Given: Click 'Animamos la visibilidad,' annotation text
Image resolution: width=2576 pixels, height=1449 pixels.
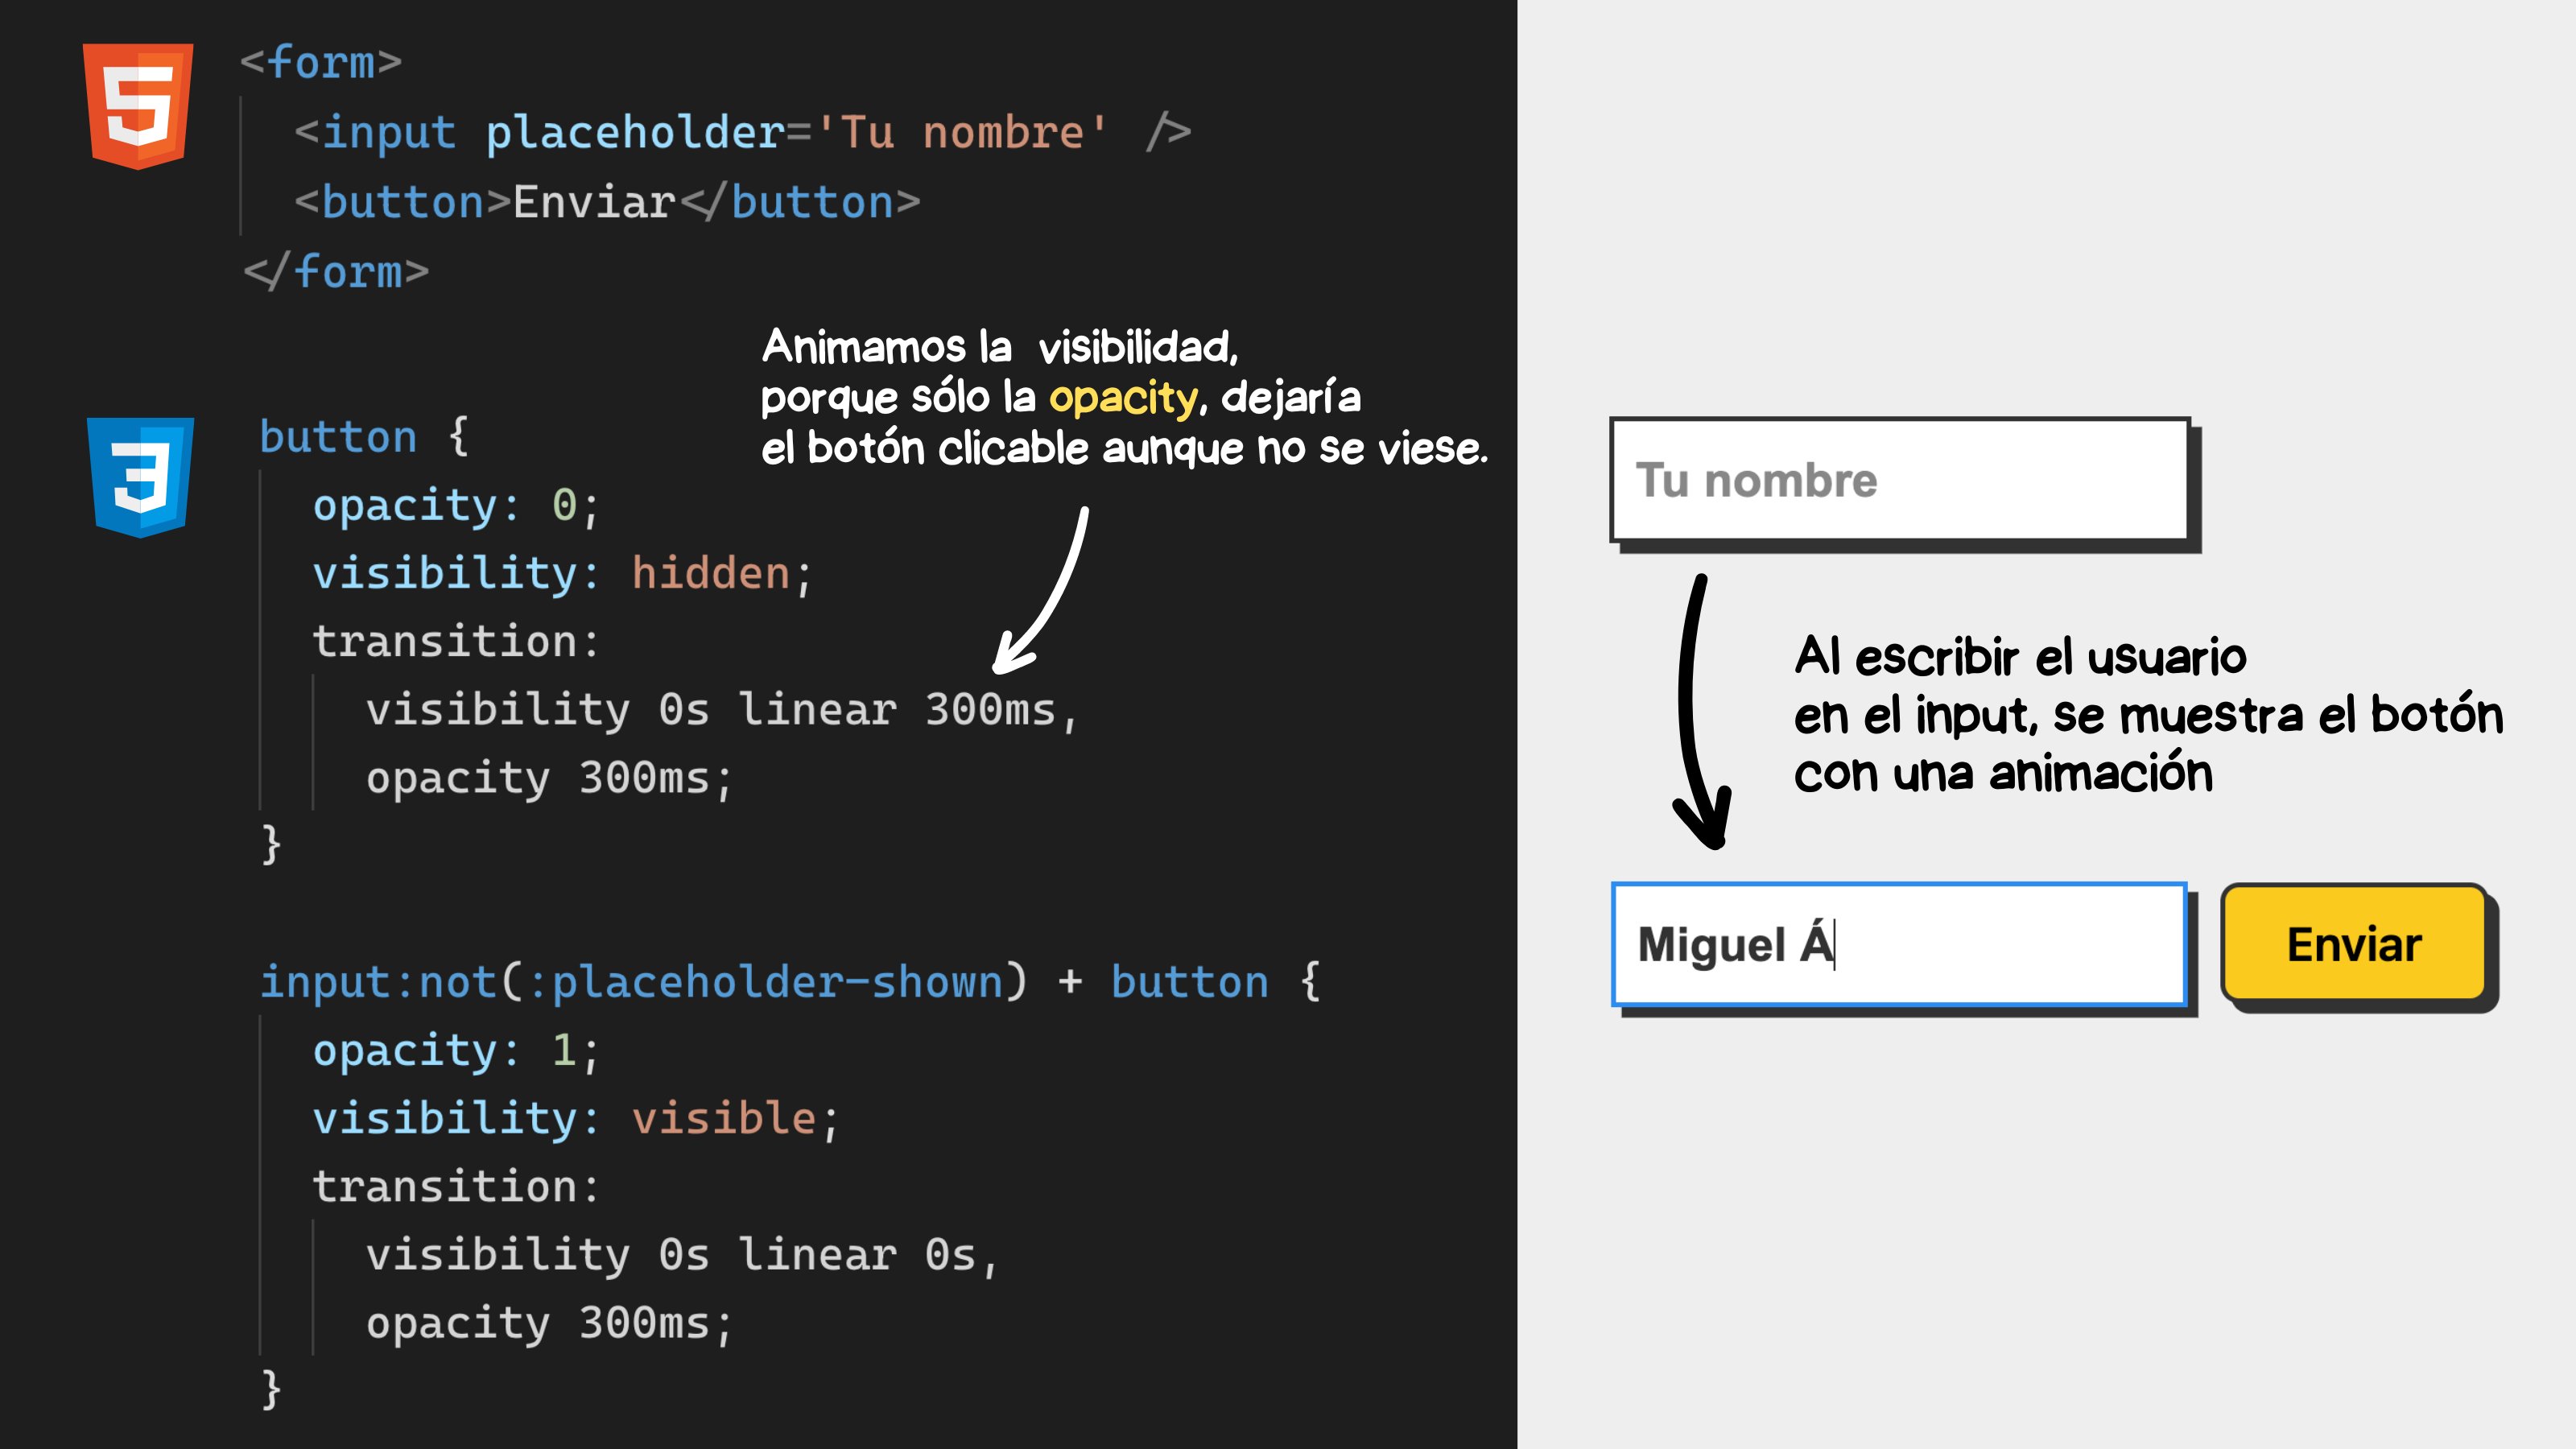Looking at the screenshot, I should 1000,347.
